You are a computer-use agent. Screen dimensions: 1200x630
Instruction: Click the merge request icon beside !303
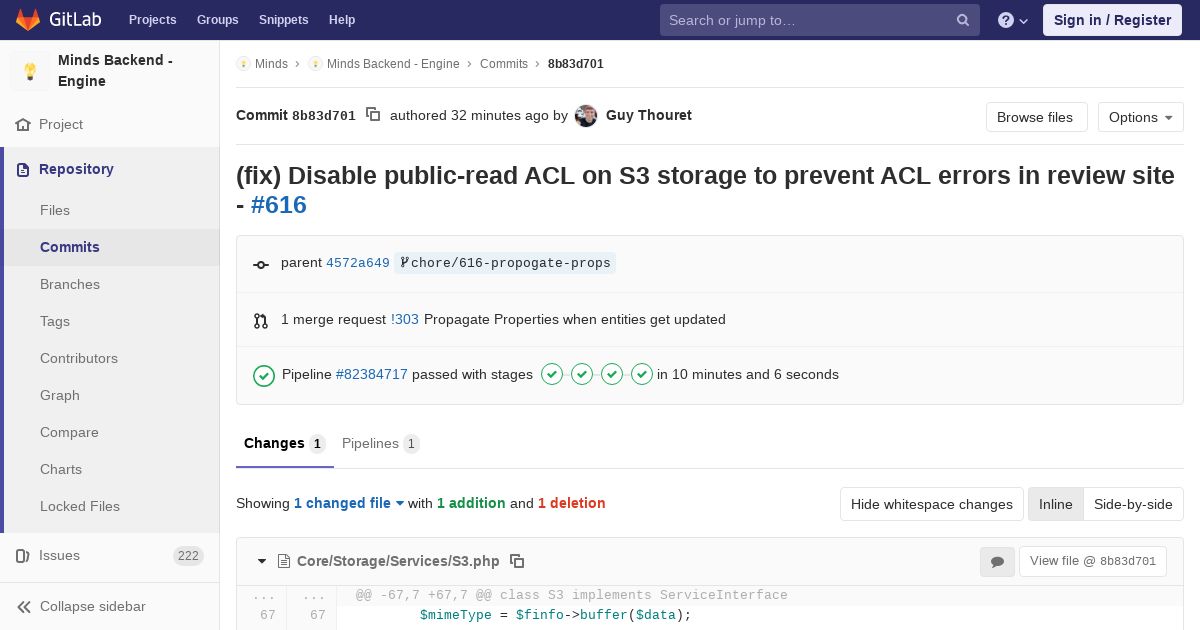click(261, 320)
